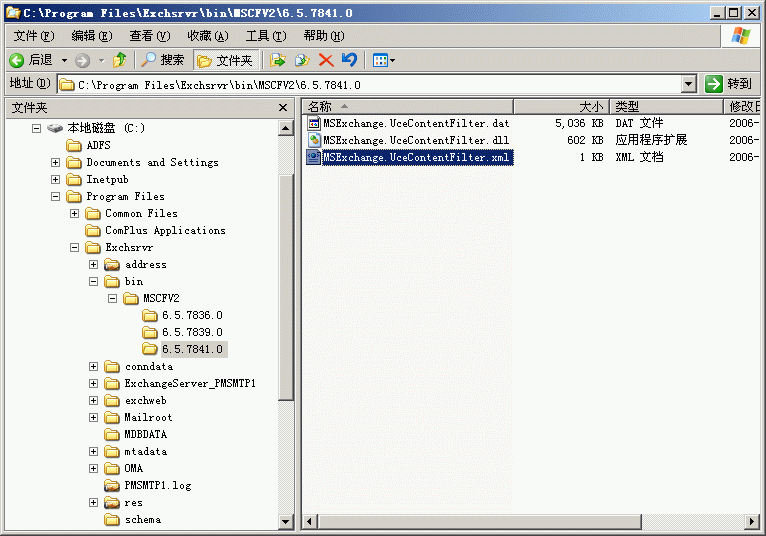The height and width of the screenshot is (536, 766).
Task: Click the Copy To toolbar icon
Action: [x=301, y=60]
